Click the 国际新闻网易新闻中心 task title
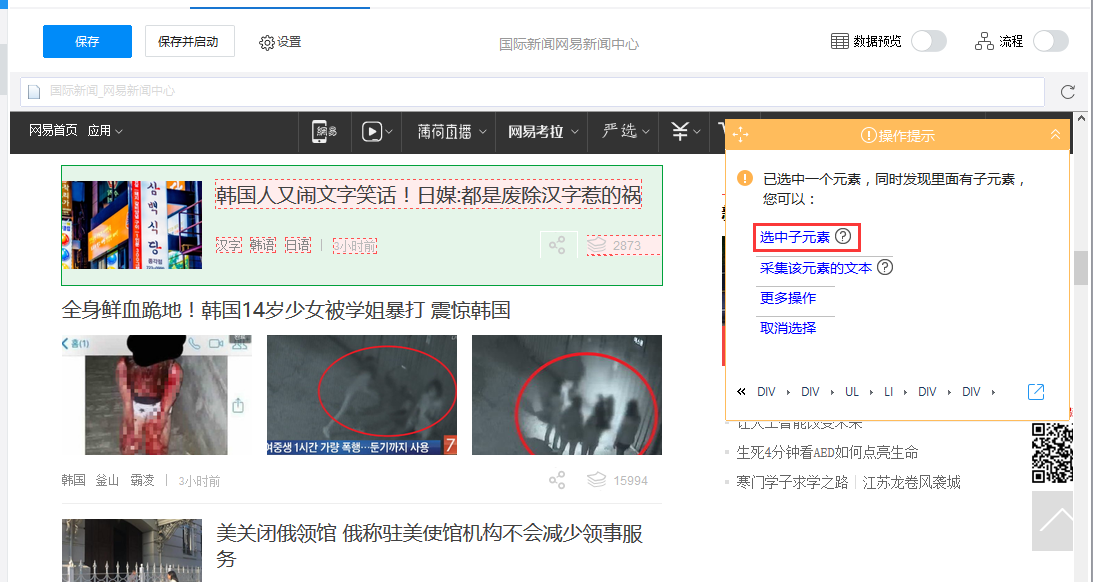This screenshot has width=1093, height=582. (x=569, y=45)
